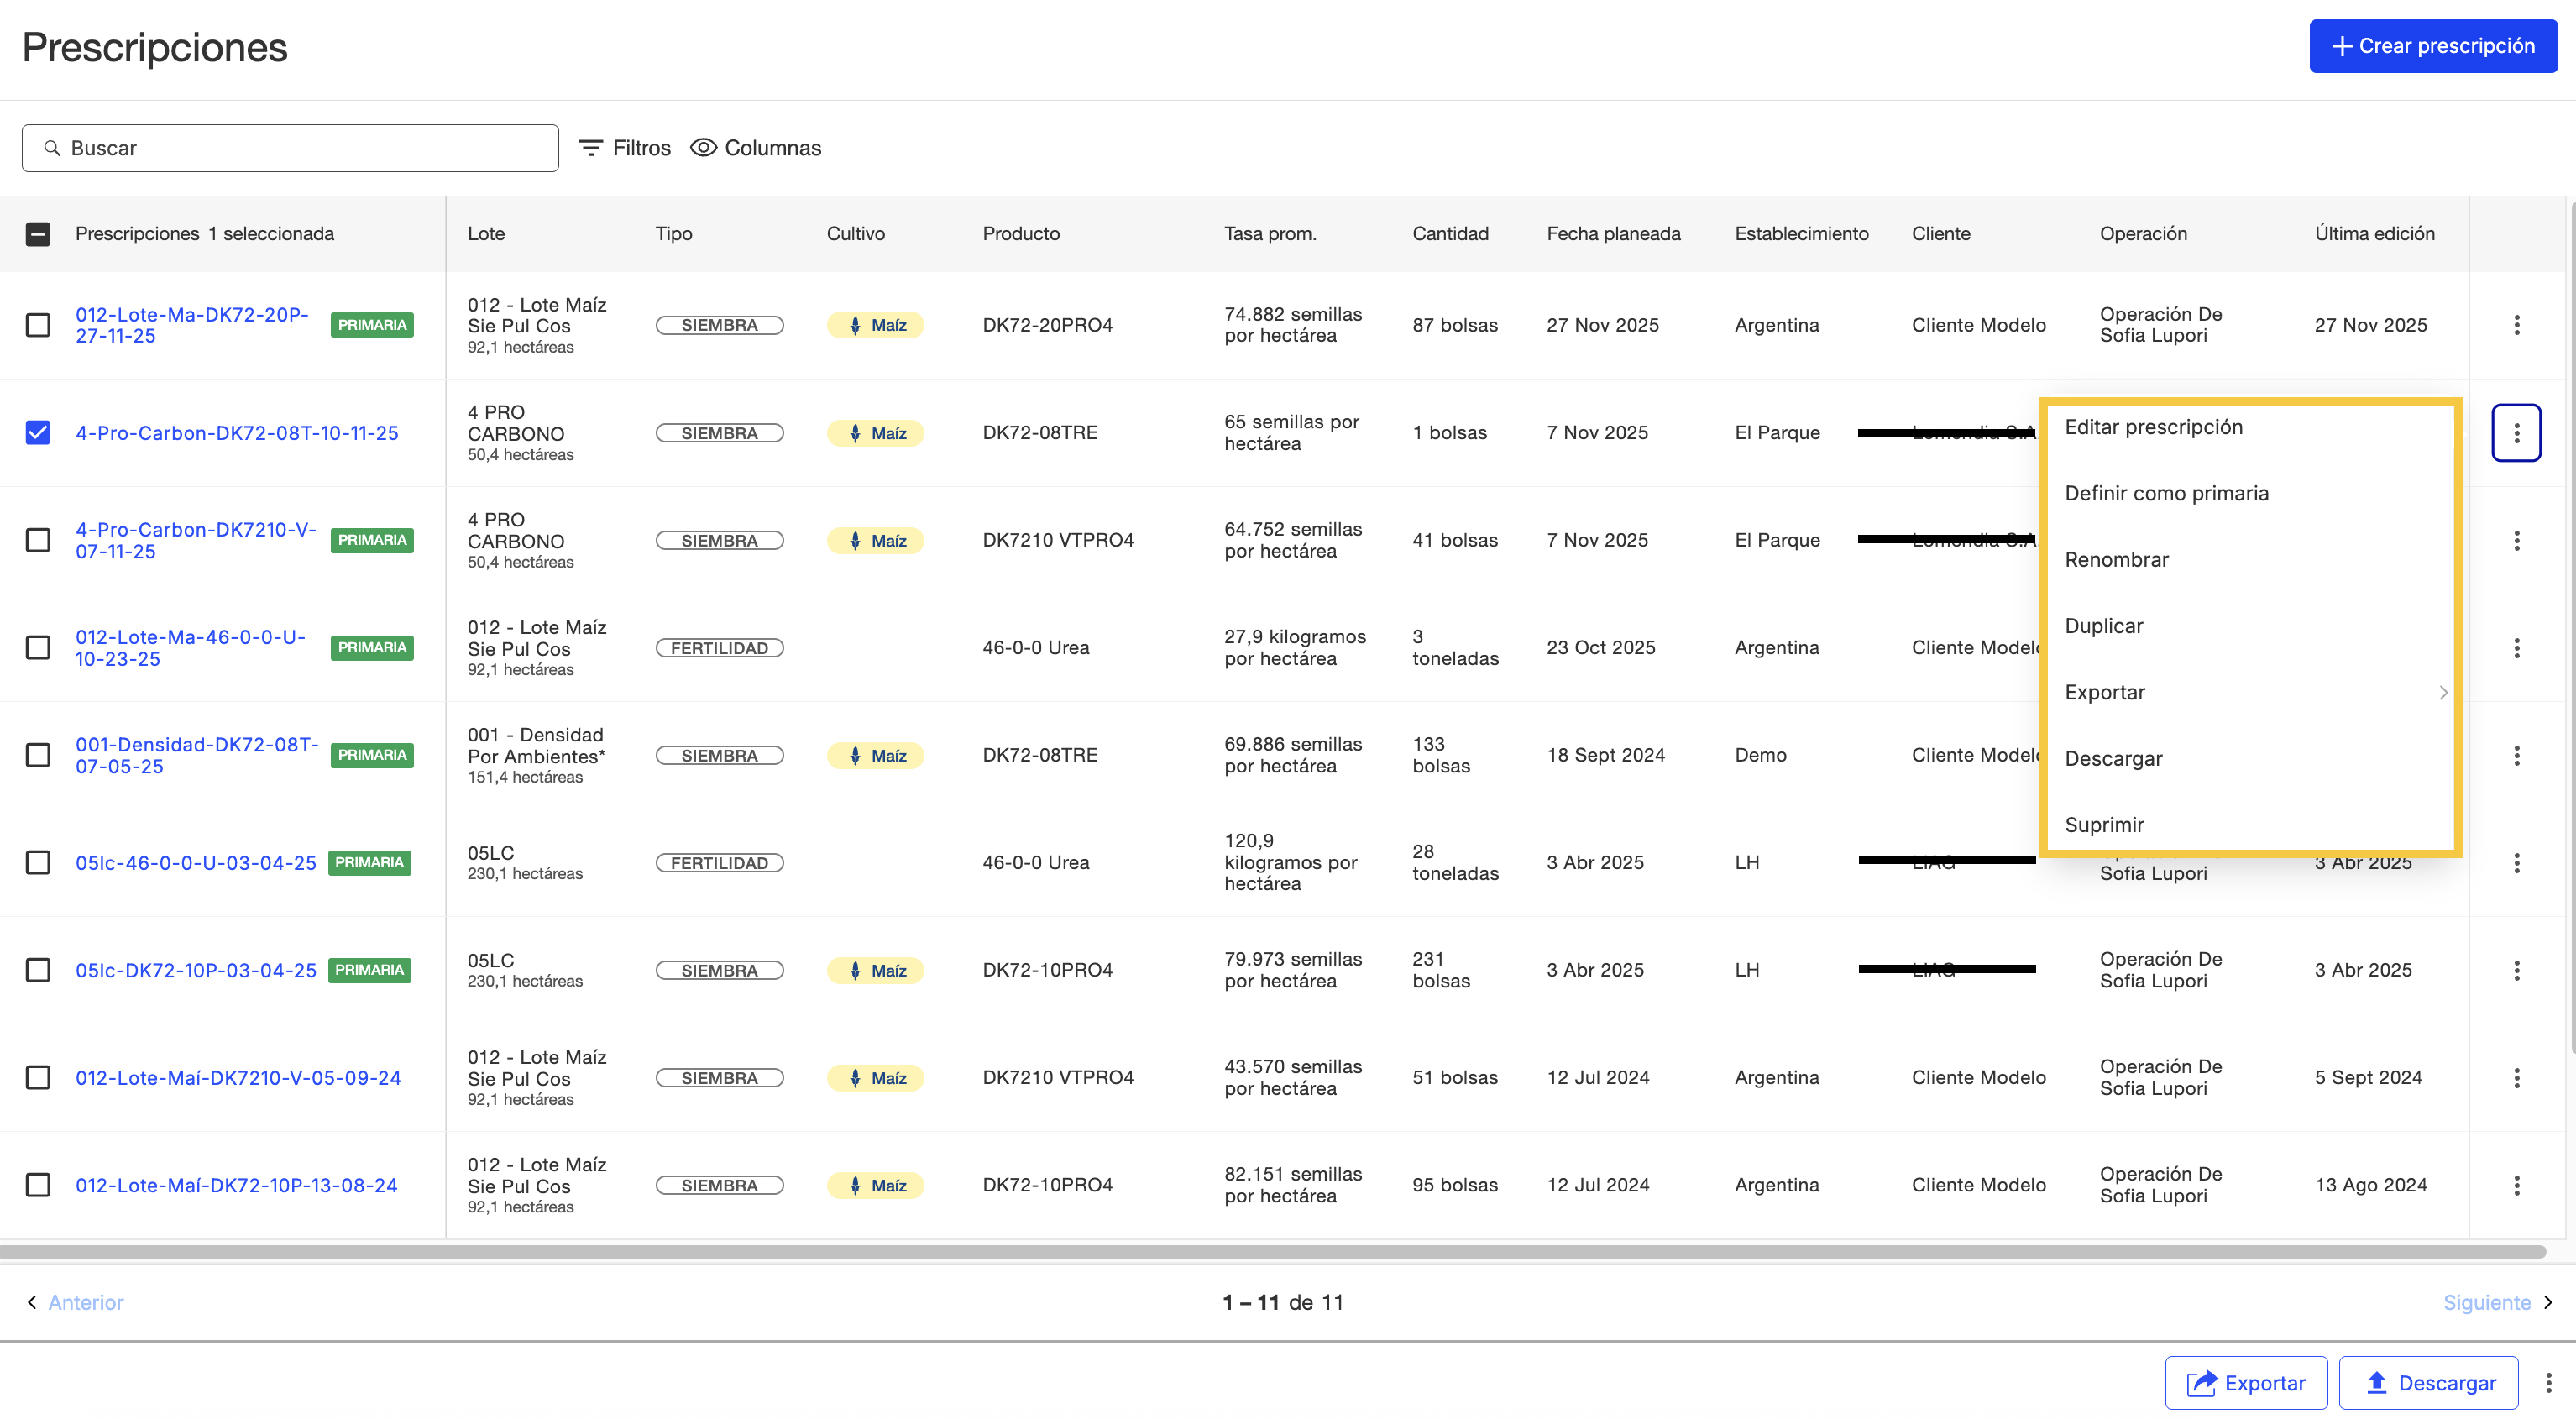Check the 05lc-46-0-0-U-03-04-25 row checkbox
The image size is (2576, 1419).
coord(38,862)
